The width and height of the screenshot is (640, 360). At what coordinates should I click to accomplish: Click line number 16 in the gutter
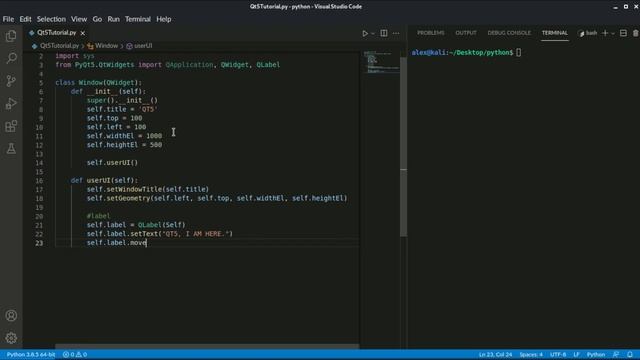(39, 180)
